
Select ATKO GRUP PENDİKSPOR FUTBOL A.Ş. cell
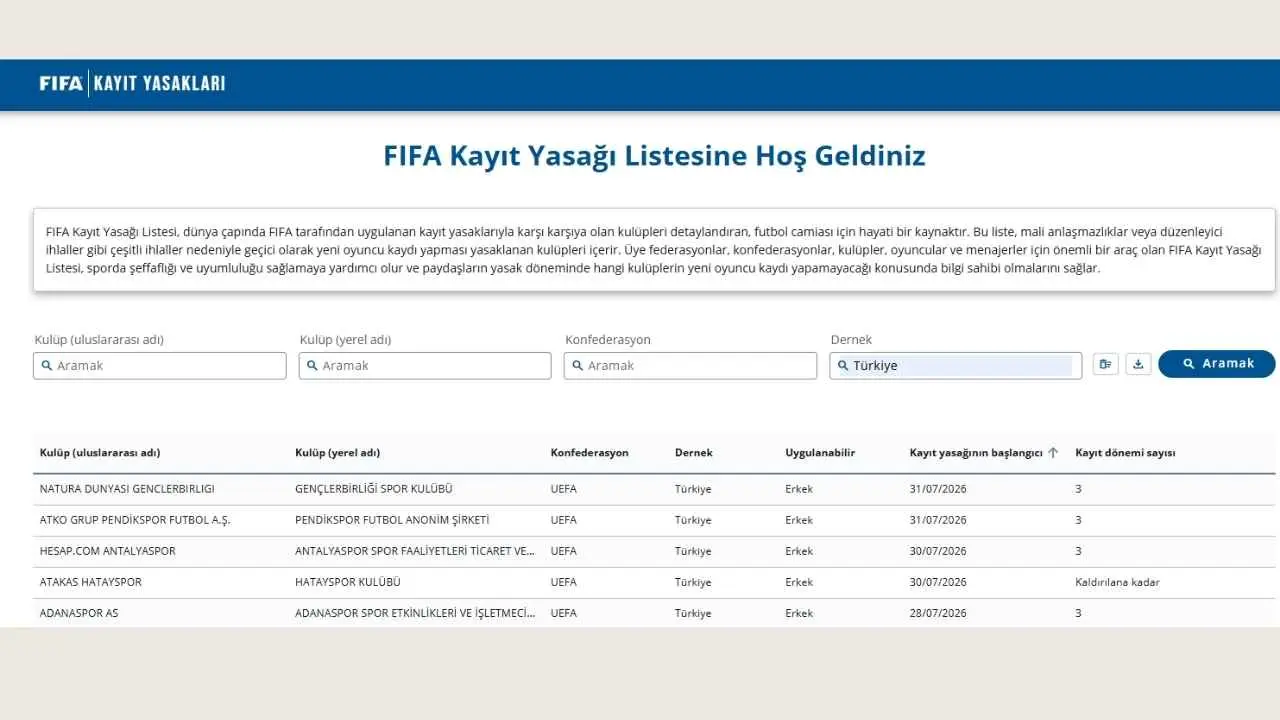click(x=135, y=520)
